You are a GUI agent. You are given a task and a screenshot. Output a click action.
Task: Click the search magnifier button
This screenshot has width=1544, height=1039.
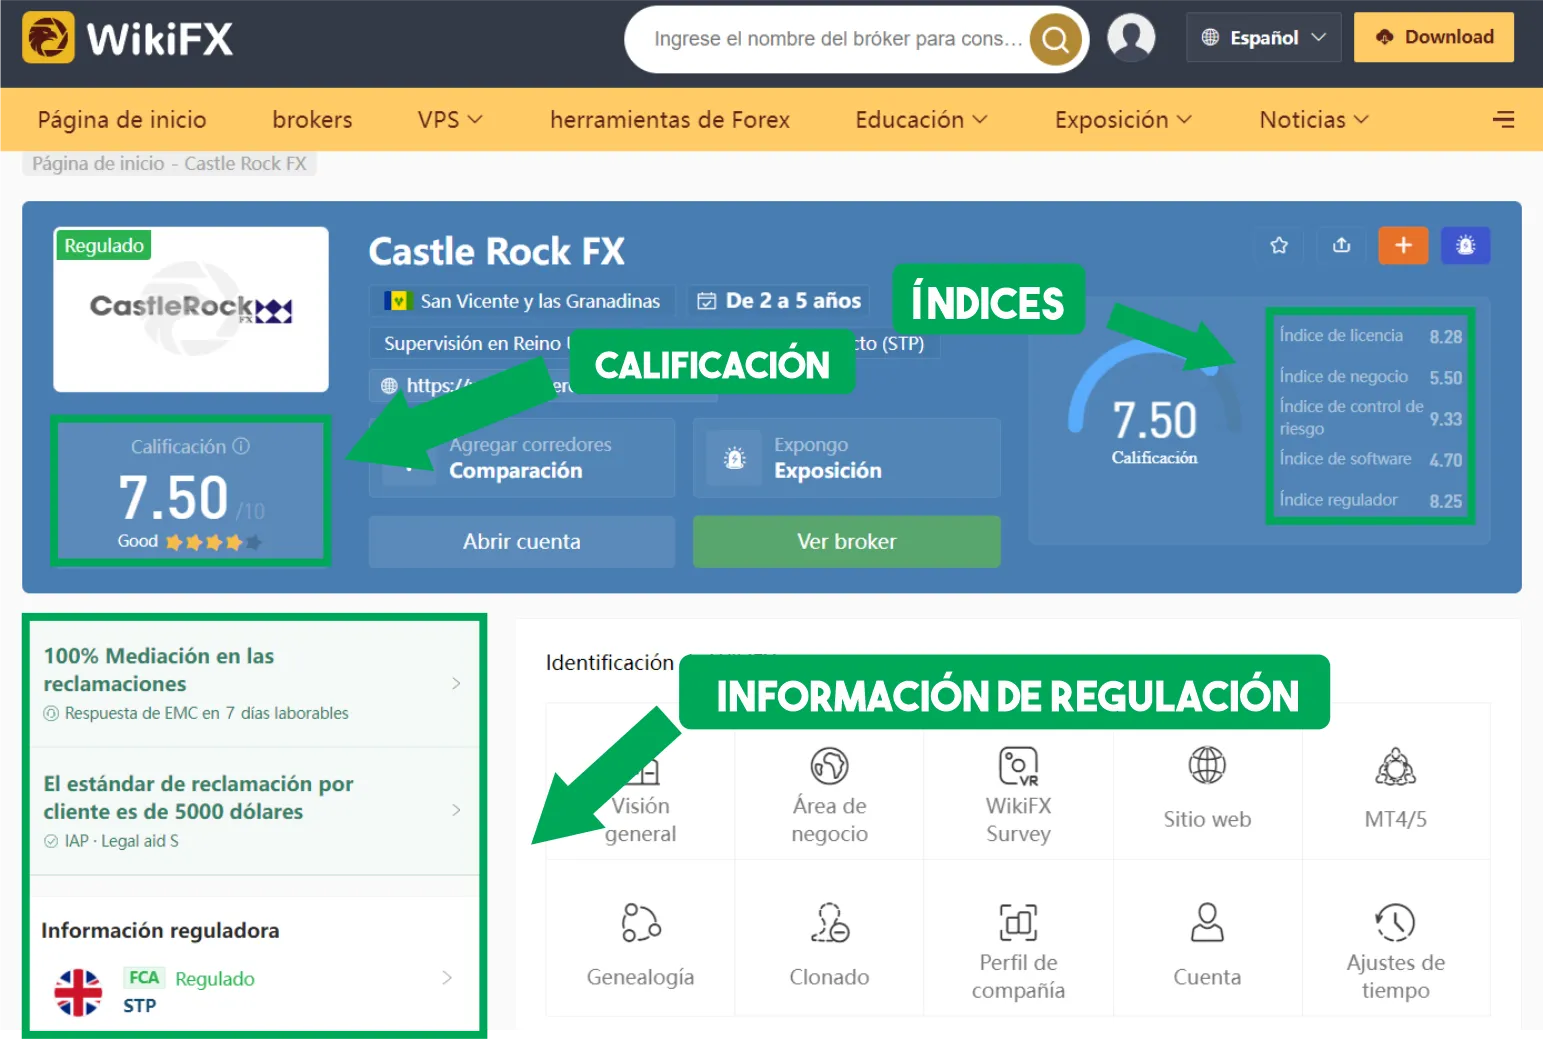[1055, 40]
